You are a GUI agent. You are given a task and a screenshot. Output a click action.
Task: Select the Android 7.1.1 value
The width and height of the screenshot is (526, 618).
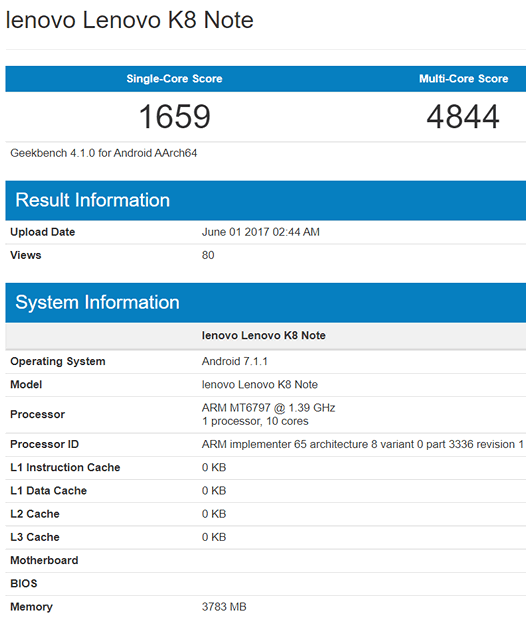[x=235, y=361]
